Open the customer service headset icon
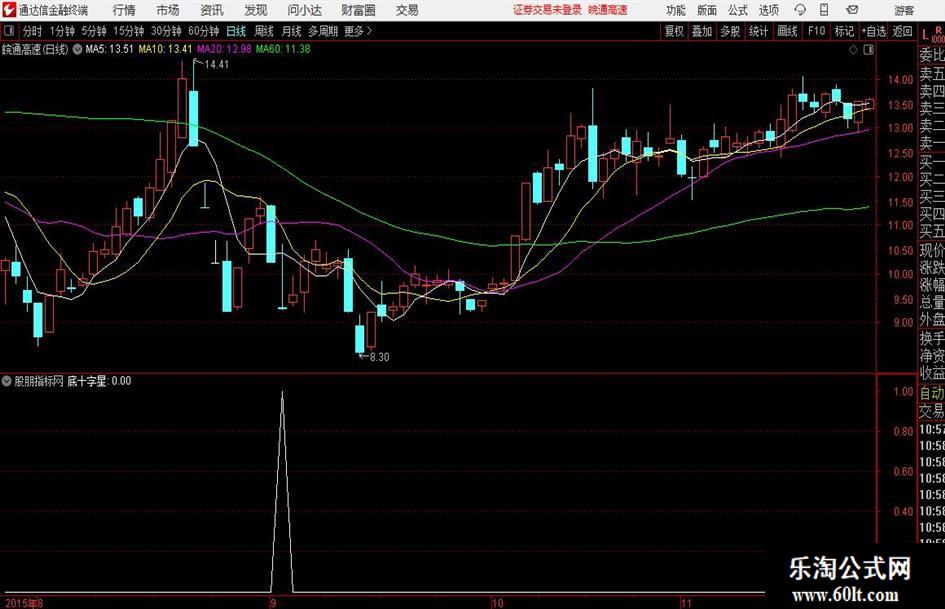 click(800, 10)
